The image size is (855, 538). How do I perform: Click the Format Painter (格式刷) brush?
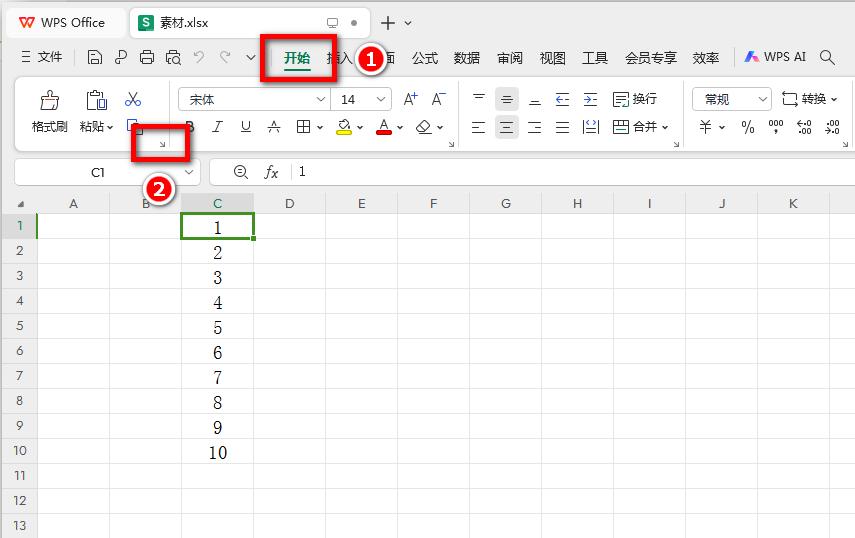[50, 101]
